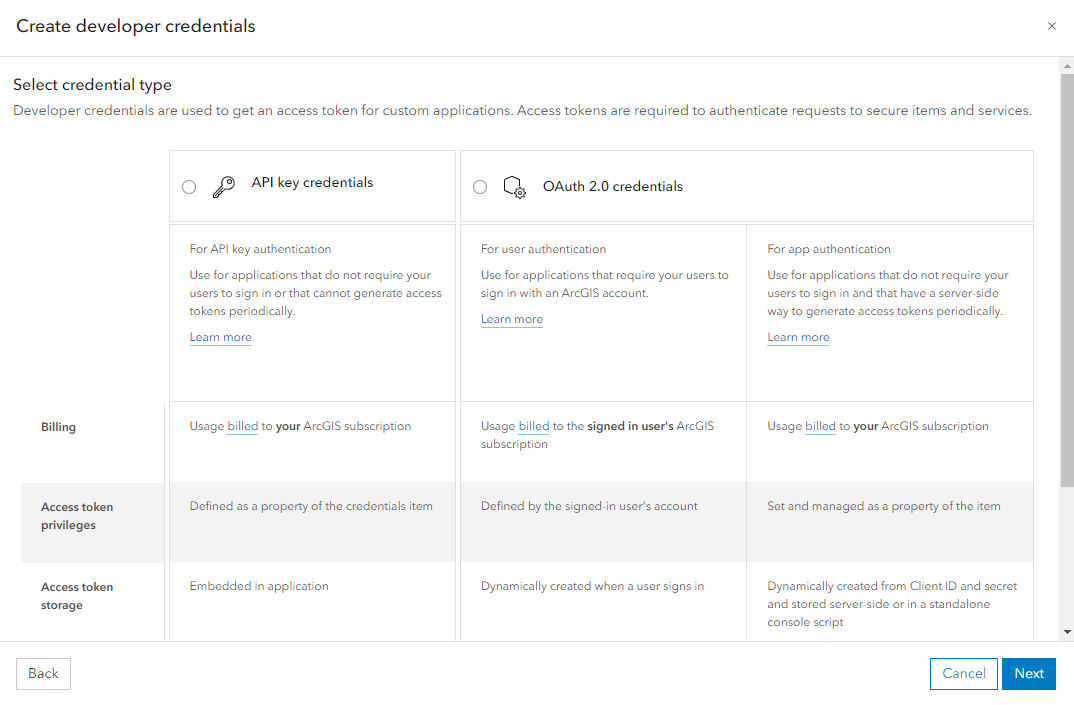Click the API key icon

[224, 187]
